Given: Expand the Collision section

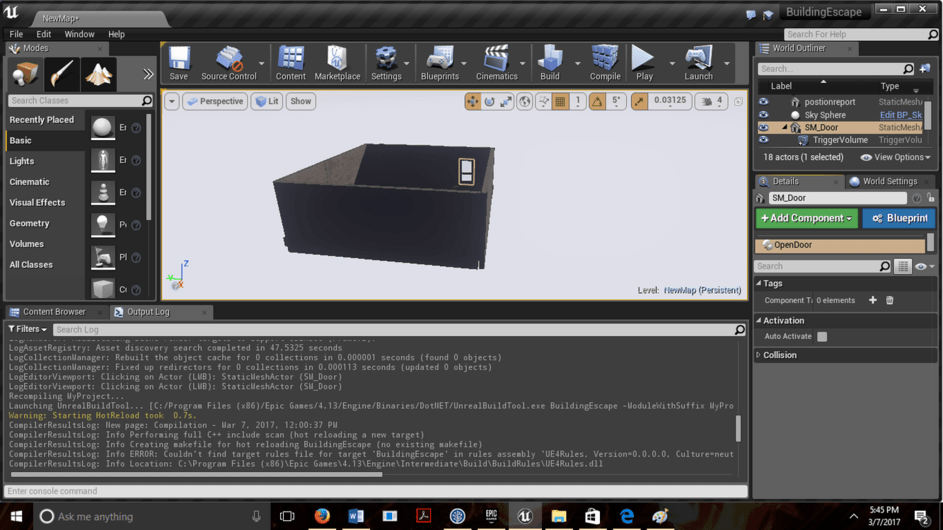Looking at the screenshot, I should point(758,355).
